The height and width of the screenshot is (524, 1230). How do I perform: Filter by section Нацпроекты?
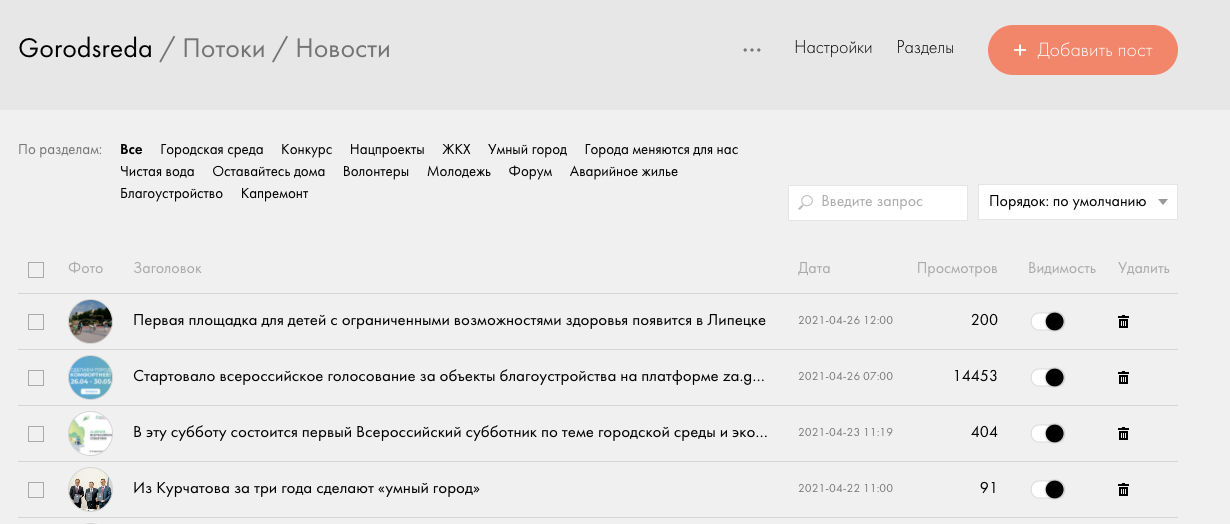pos(387,150)
